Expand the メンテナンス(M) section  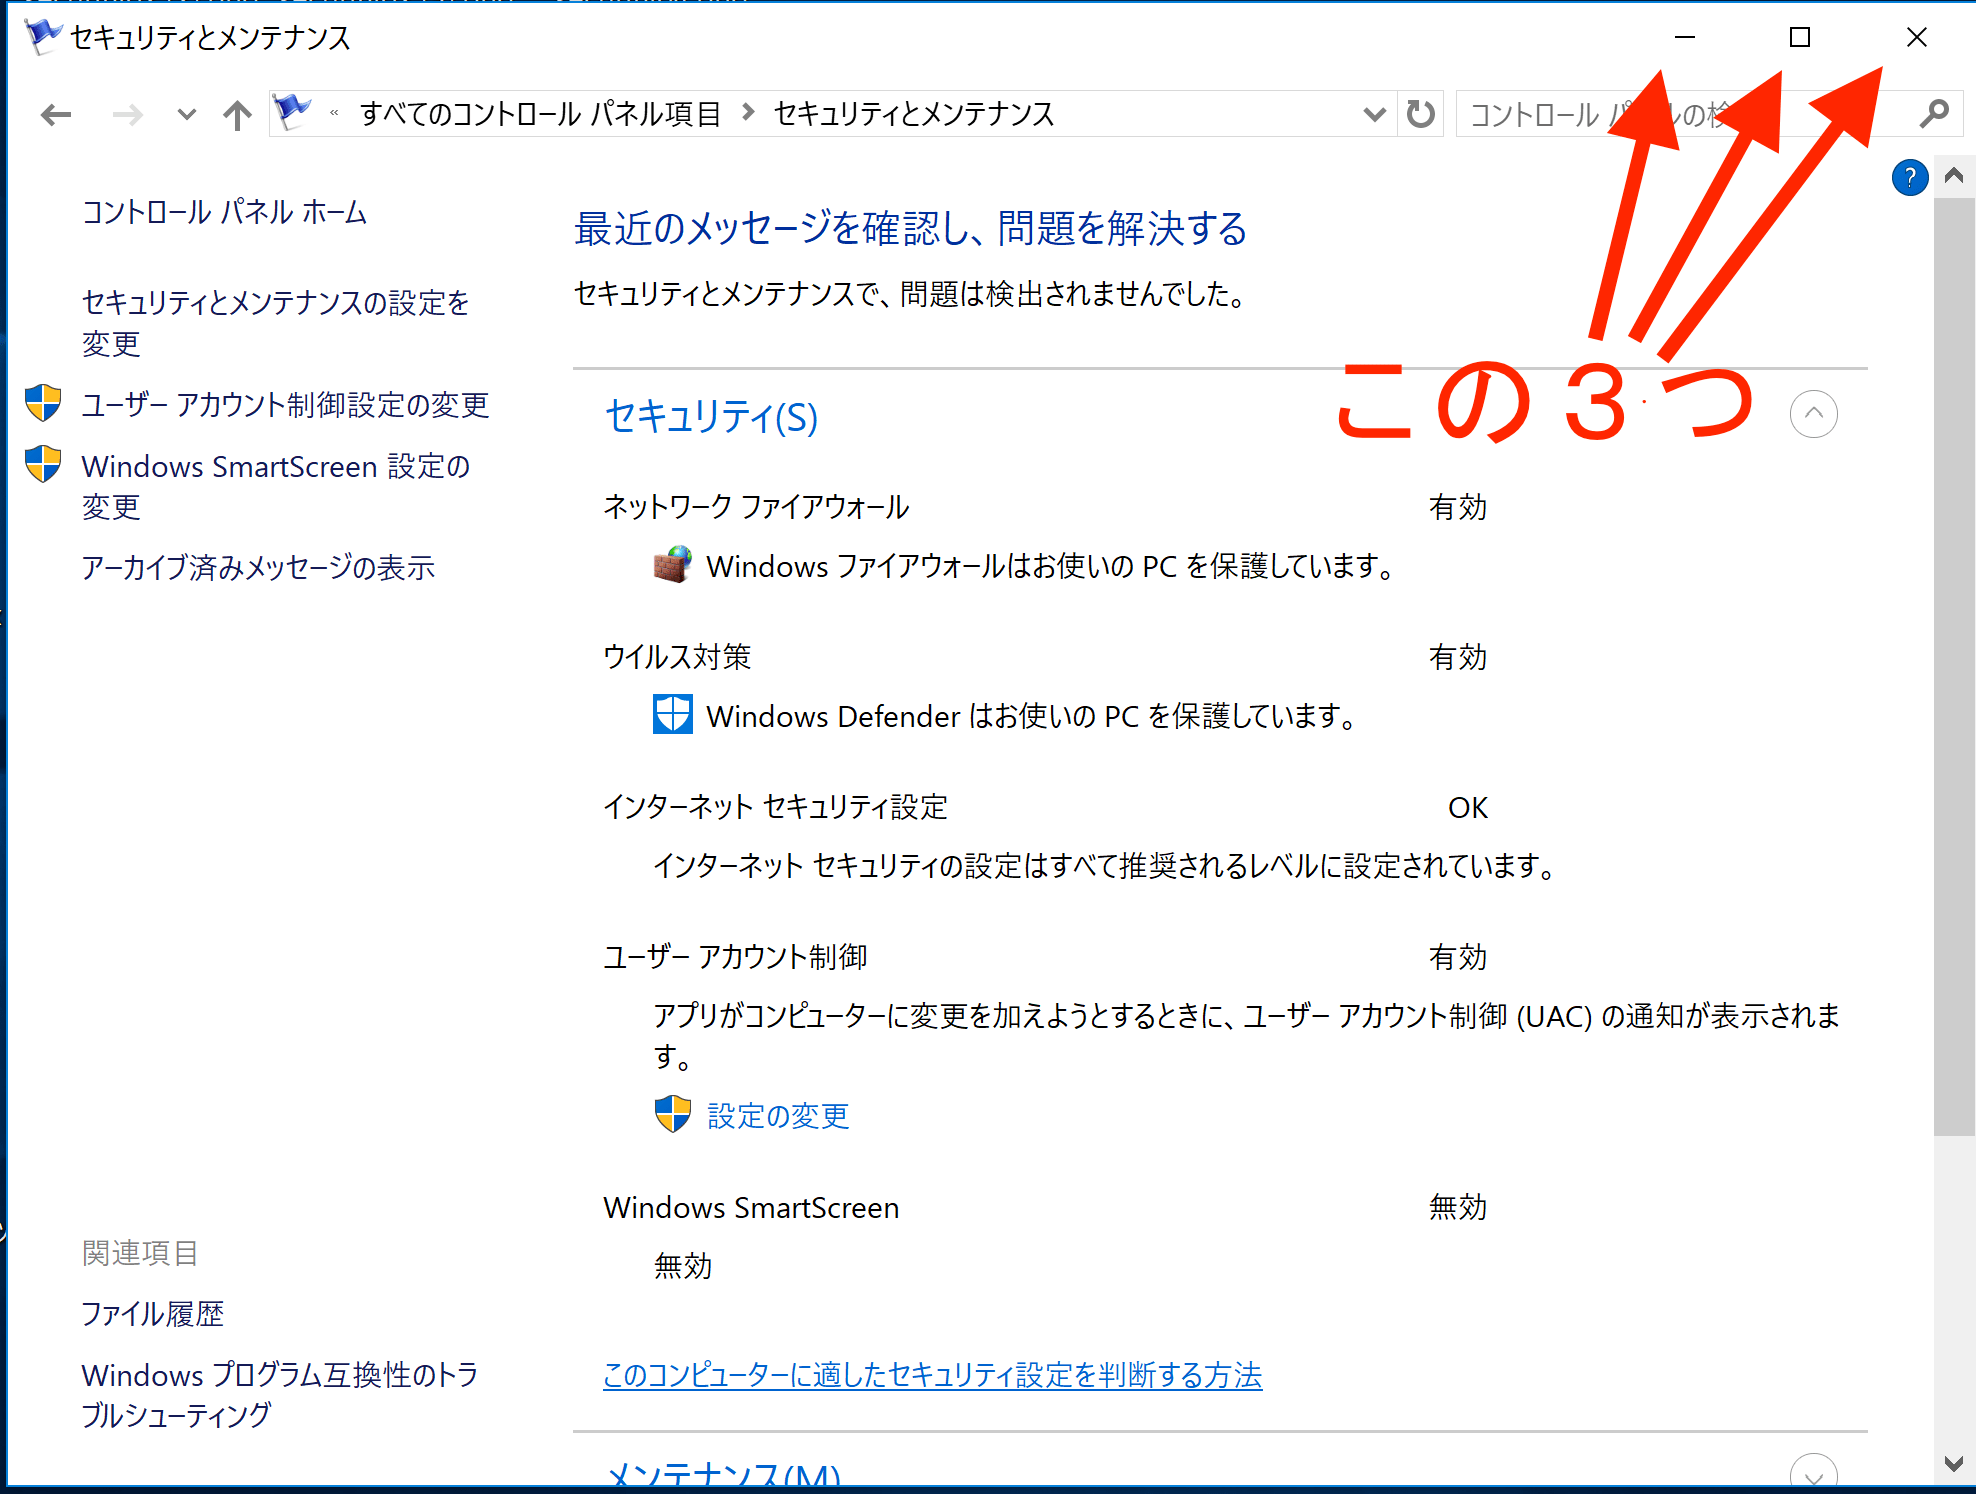pos(1813,1475)
